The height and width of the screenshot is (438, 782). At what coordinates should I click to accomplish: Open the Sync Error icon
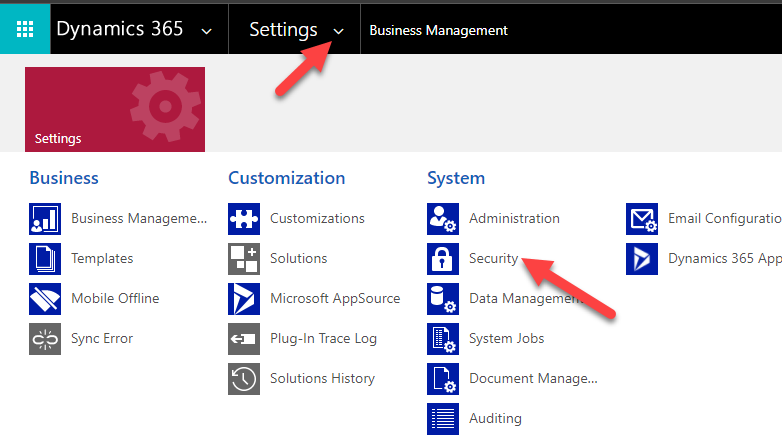tap(45, 339)
